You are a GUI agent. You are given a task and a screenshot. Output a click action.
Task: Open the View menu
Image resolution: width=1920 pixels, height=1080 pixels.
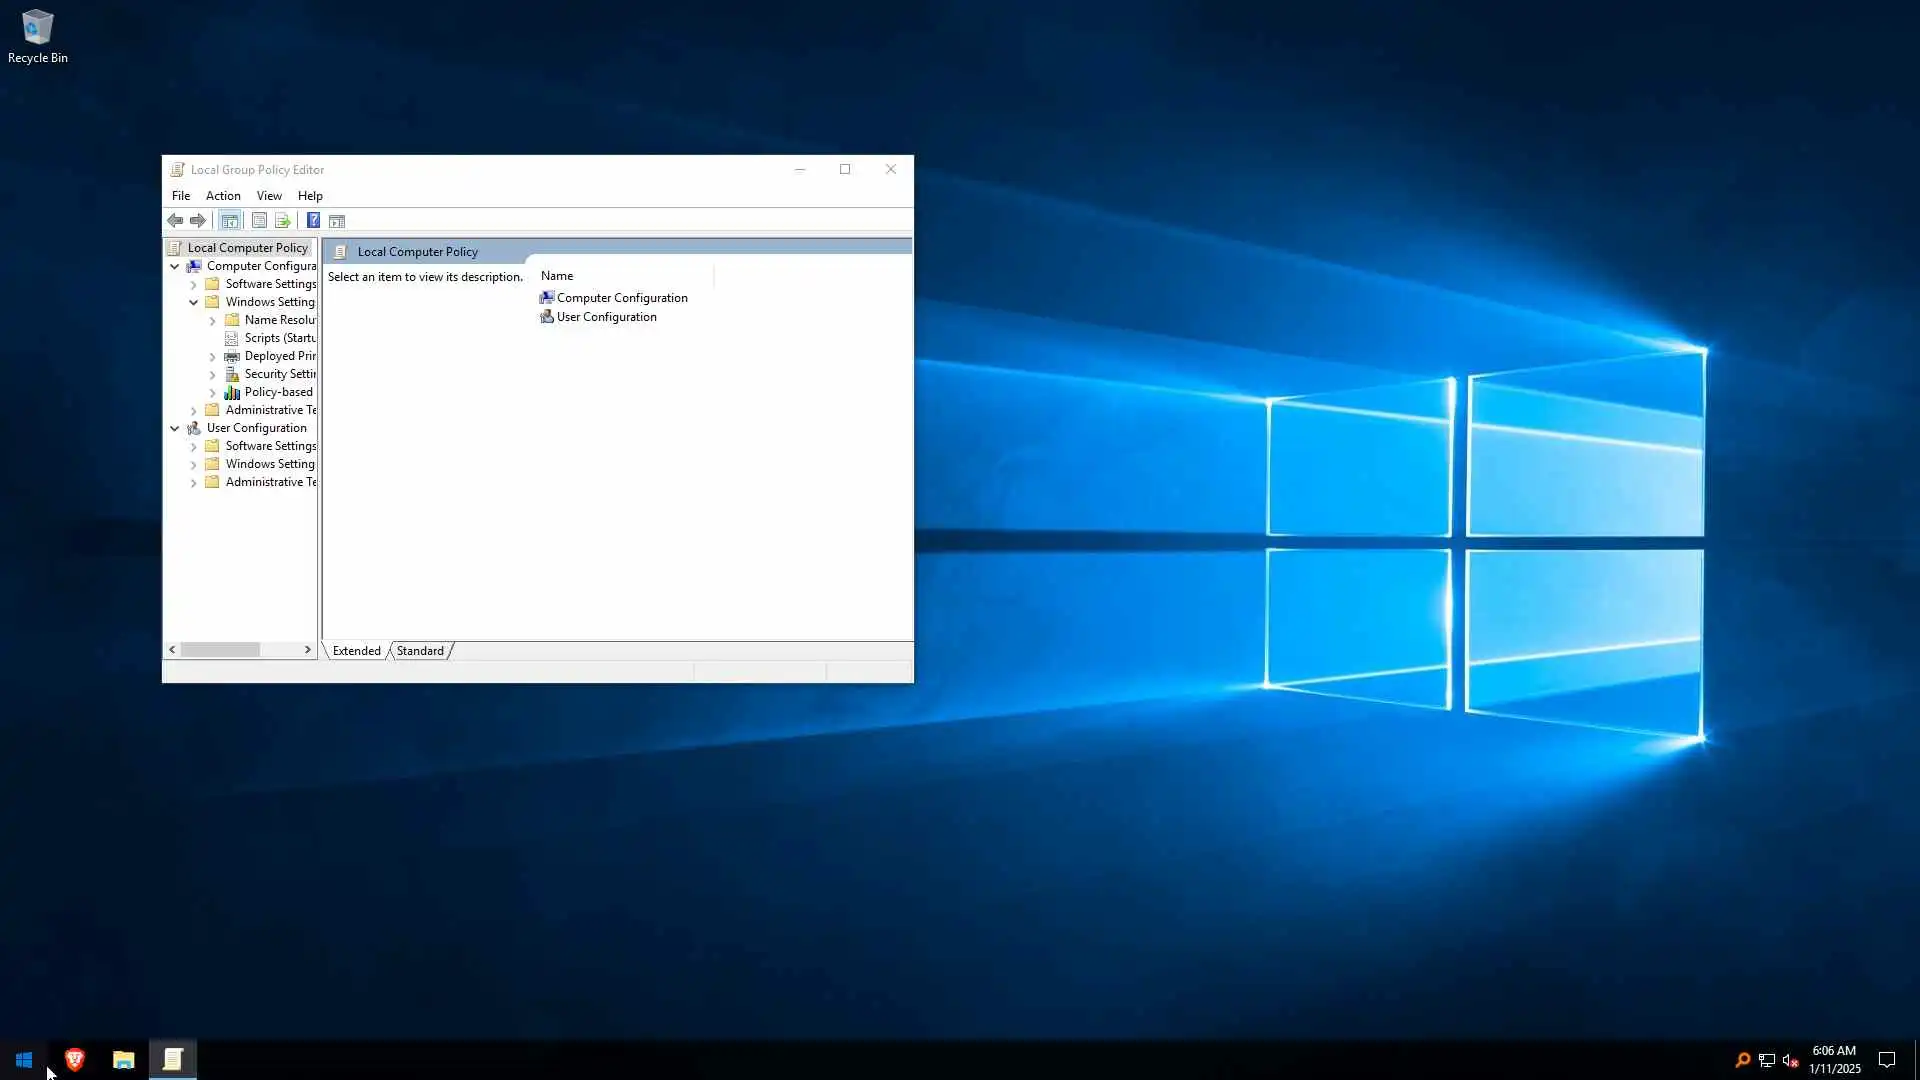269,196
